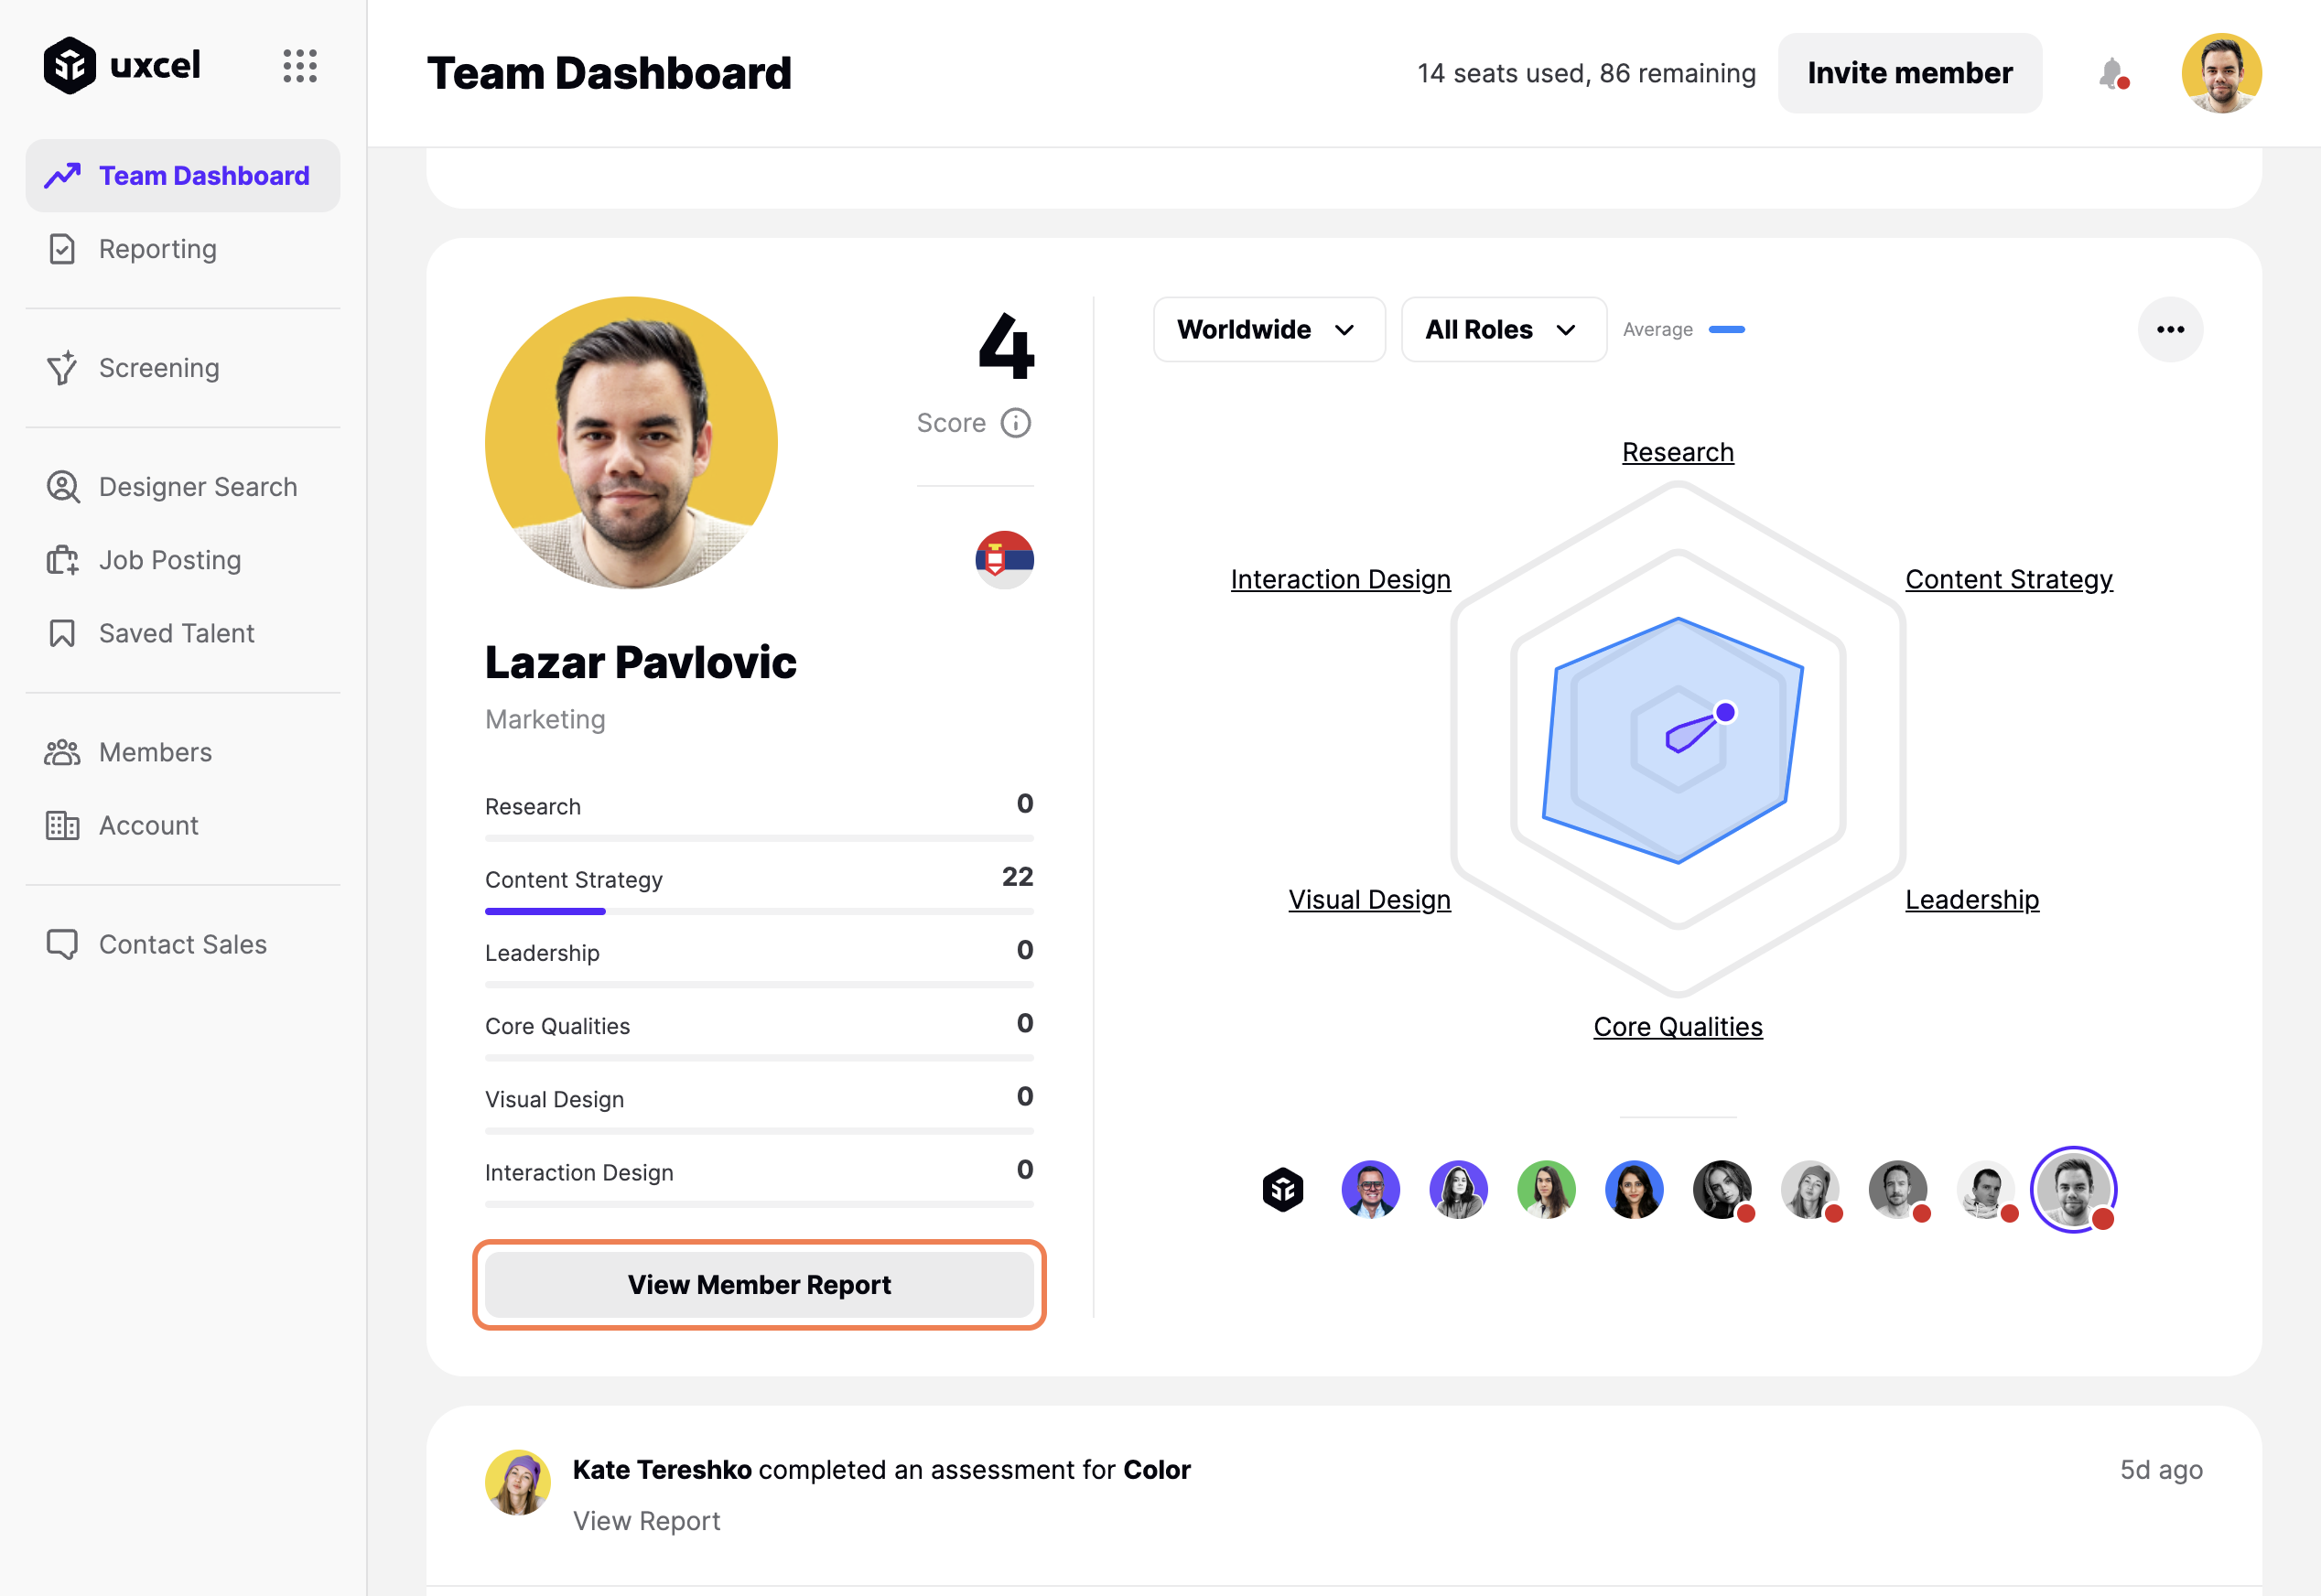Click the Invite member button
2321x1596 pixels.
pyautogui.click(x=1909, y=73)
